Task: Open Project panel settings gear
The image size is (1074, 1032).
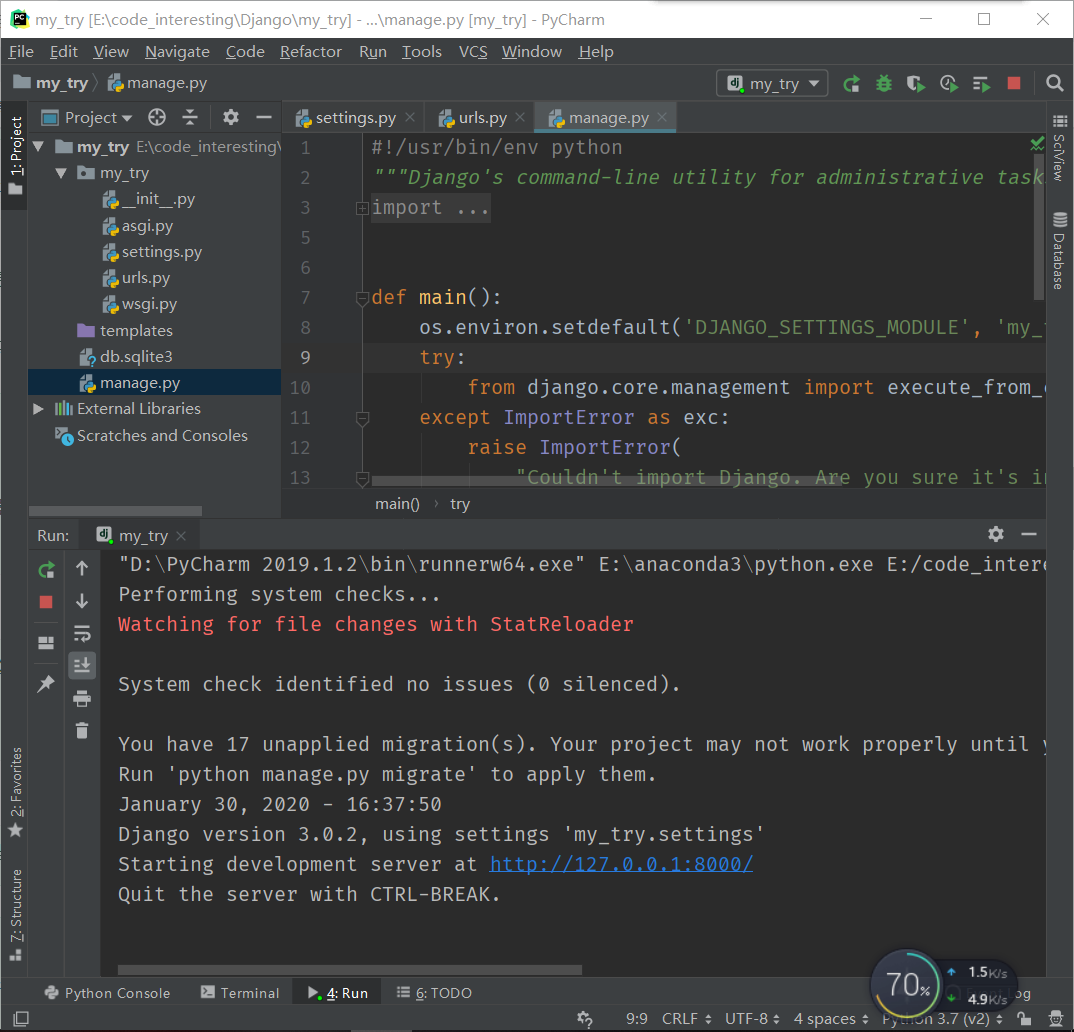Action: point(231,118)
